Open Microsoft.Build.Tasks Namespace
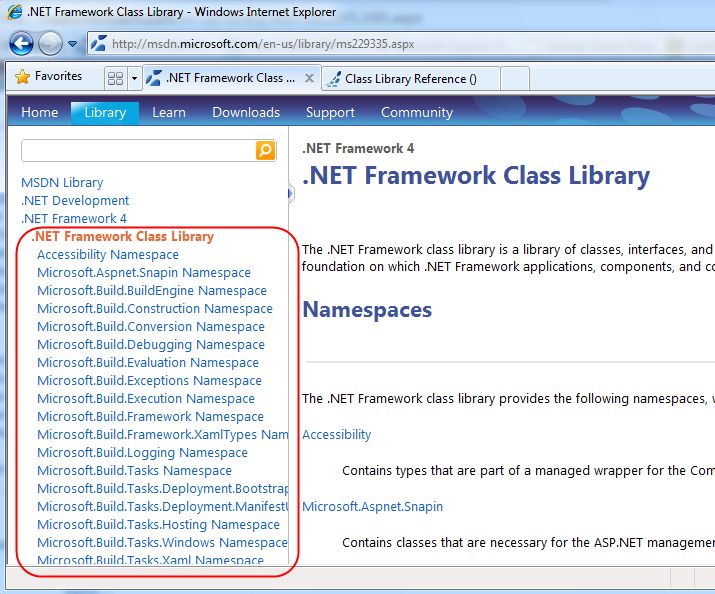This screenshot has height=594, width=715. pos(134,470)
